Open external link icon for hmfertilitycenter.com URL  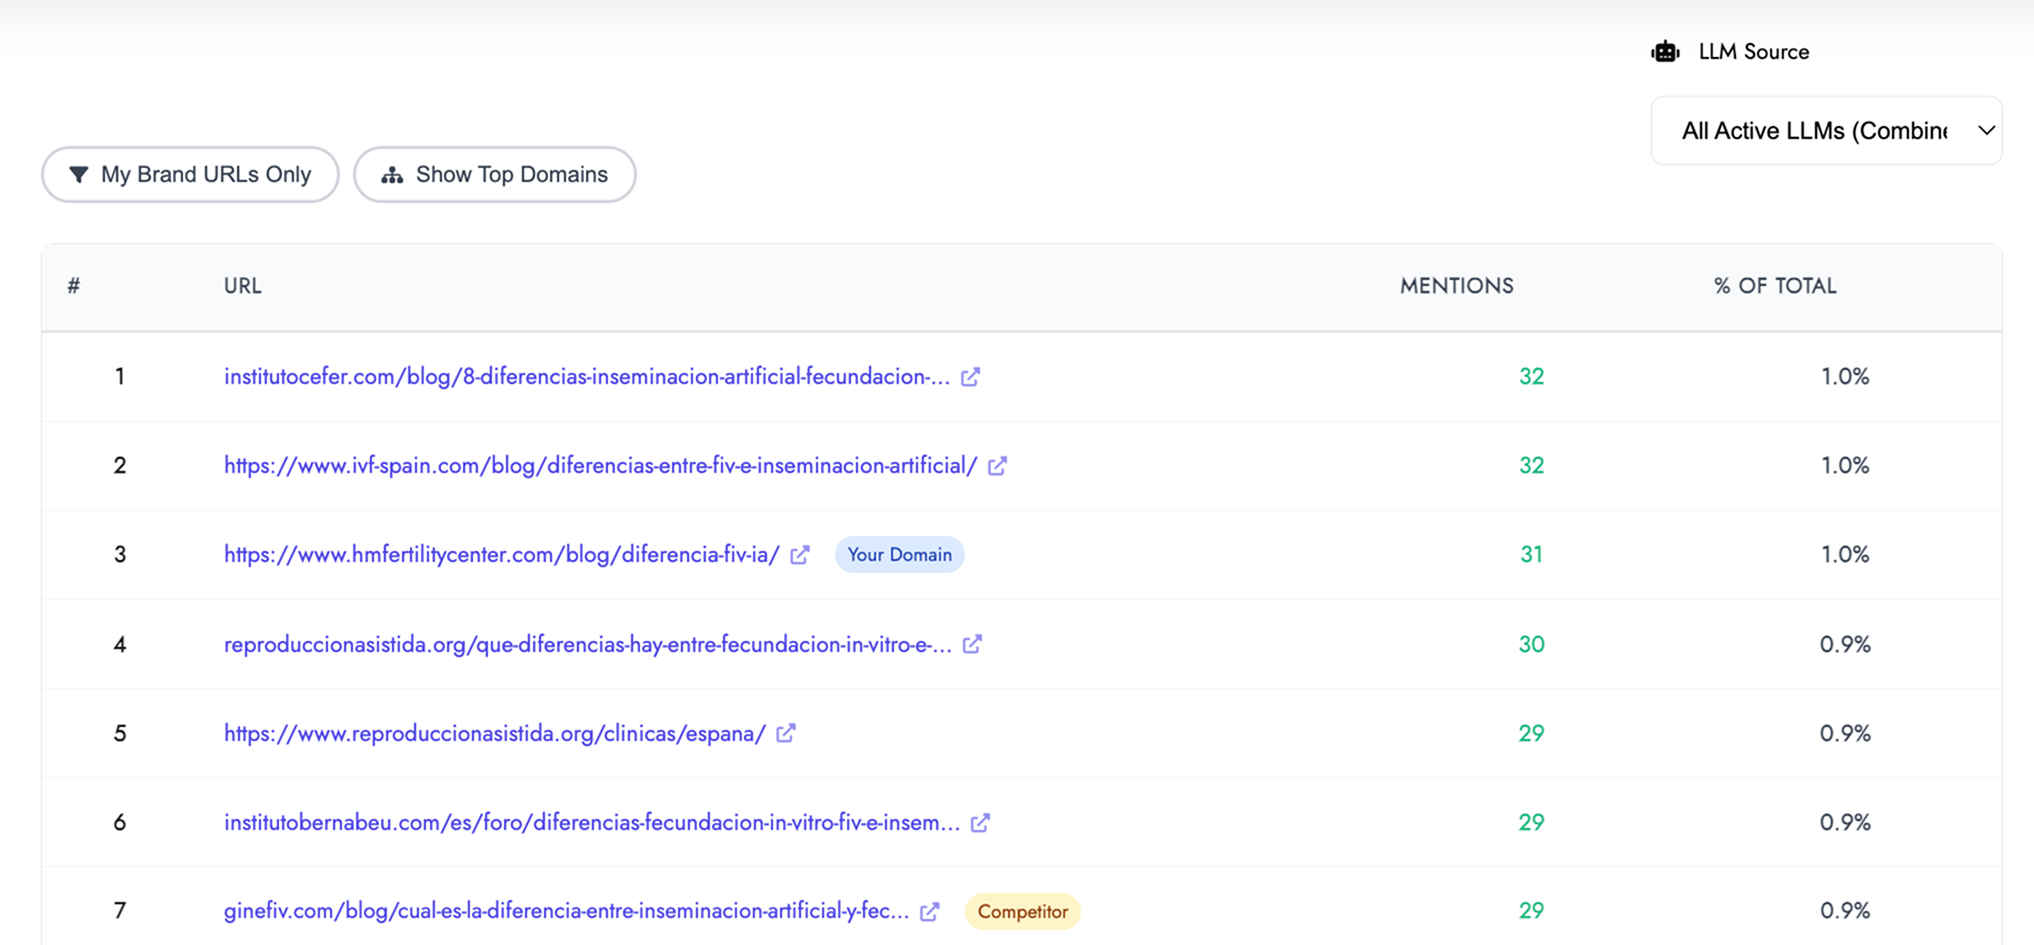point(799,555)
